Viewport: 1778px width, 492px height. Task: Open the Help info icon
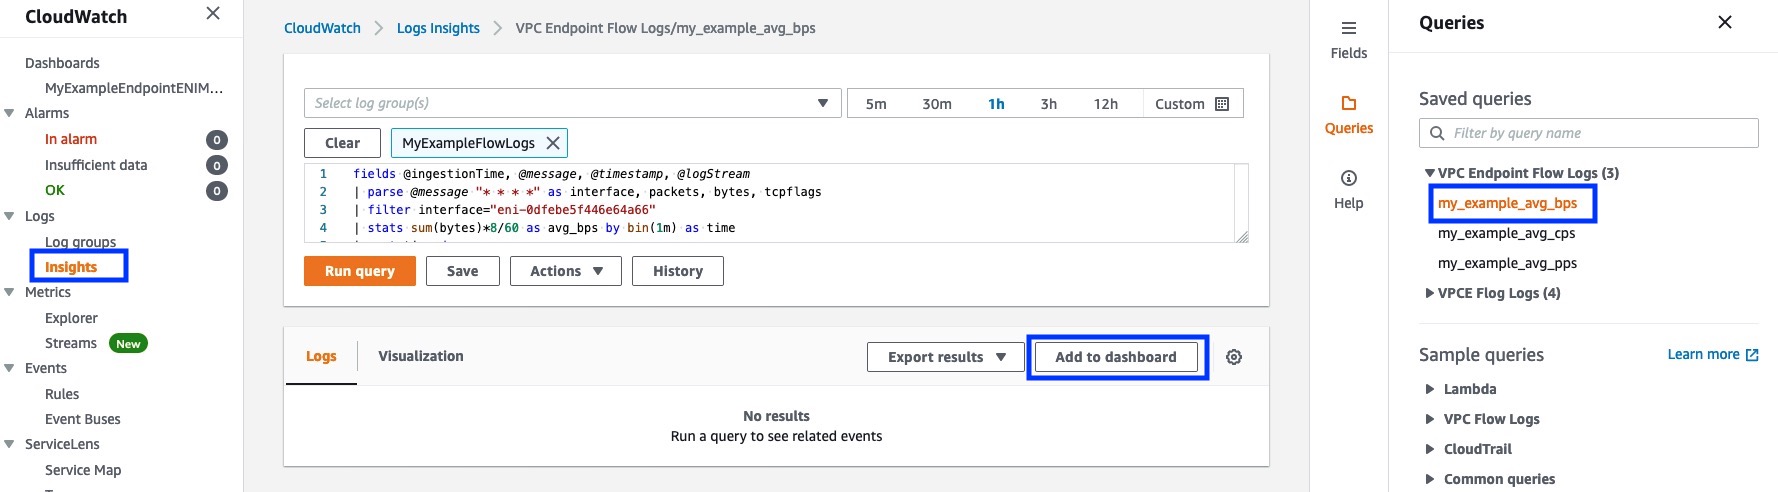click(x=1348, y=178)
